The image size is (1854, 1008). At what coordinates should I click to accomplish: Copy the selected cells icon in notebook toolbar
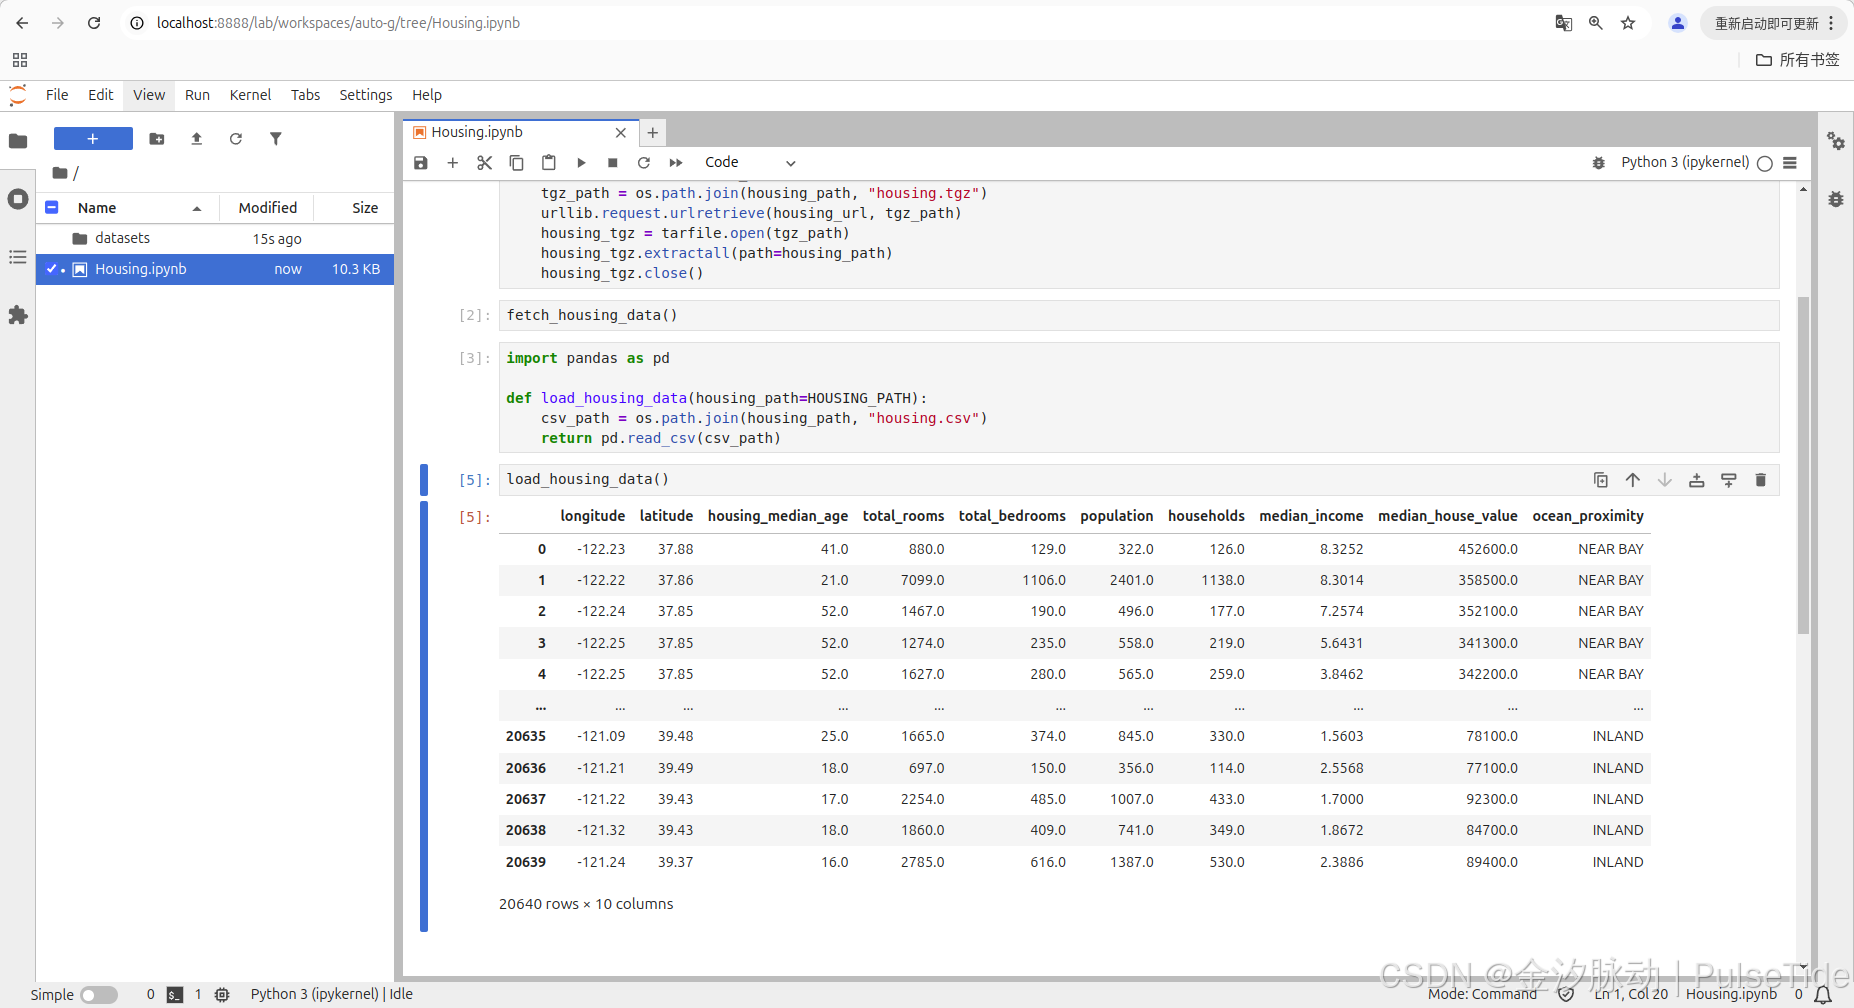coord(517,163)
